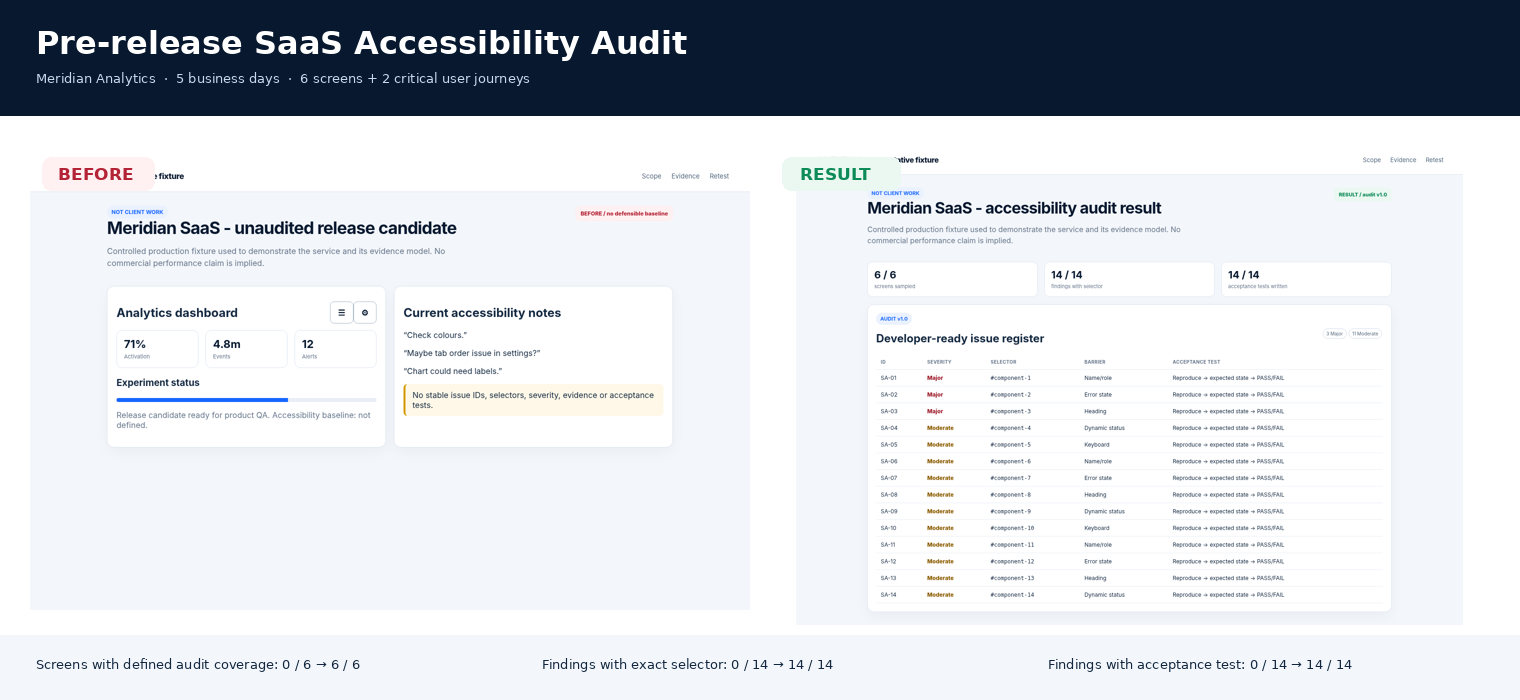Click '14 / 14 findings with selector' card
This screenshot has height=700, width=1520.
point(1129,280)
